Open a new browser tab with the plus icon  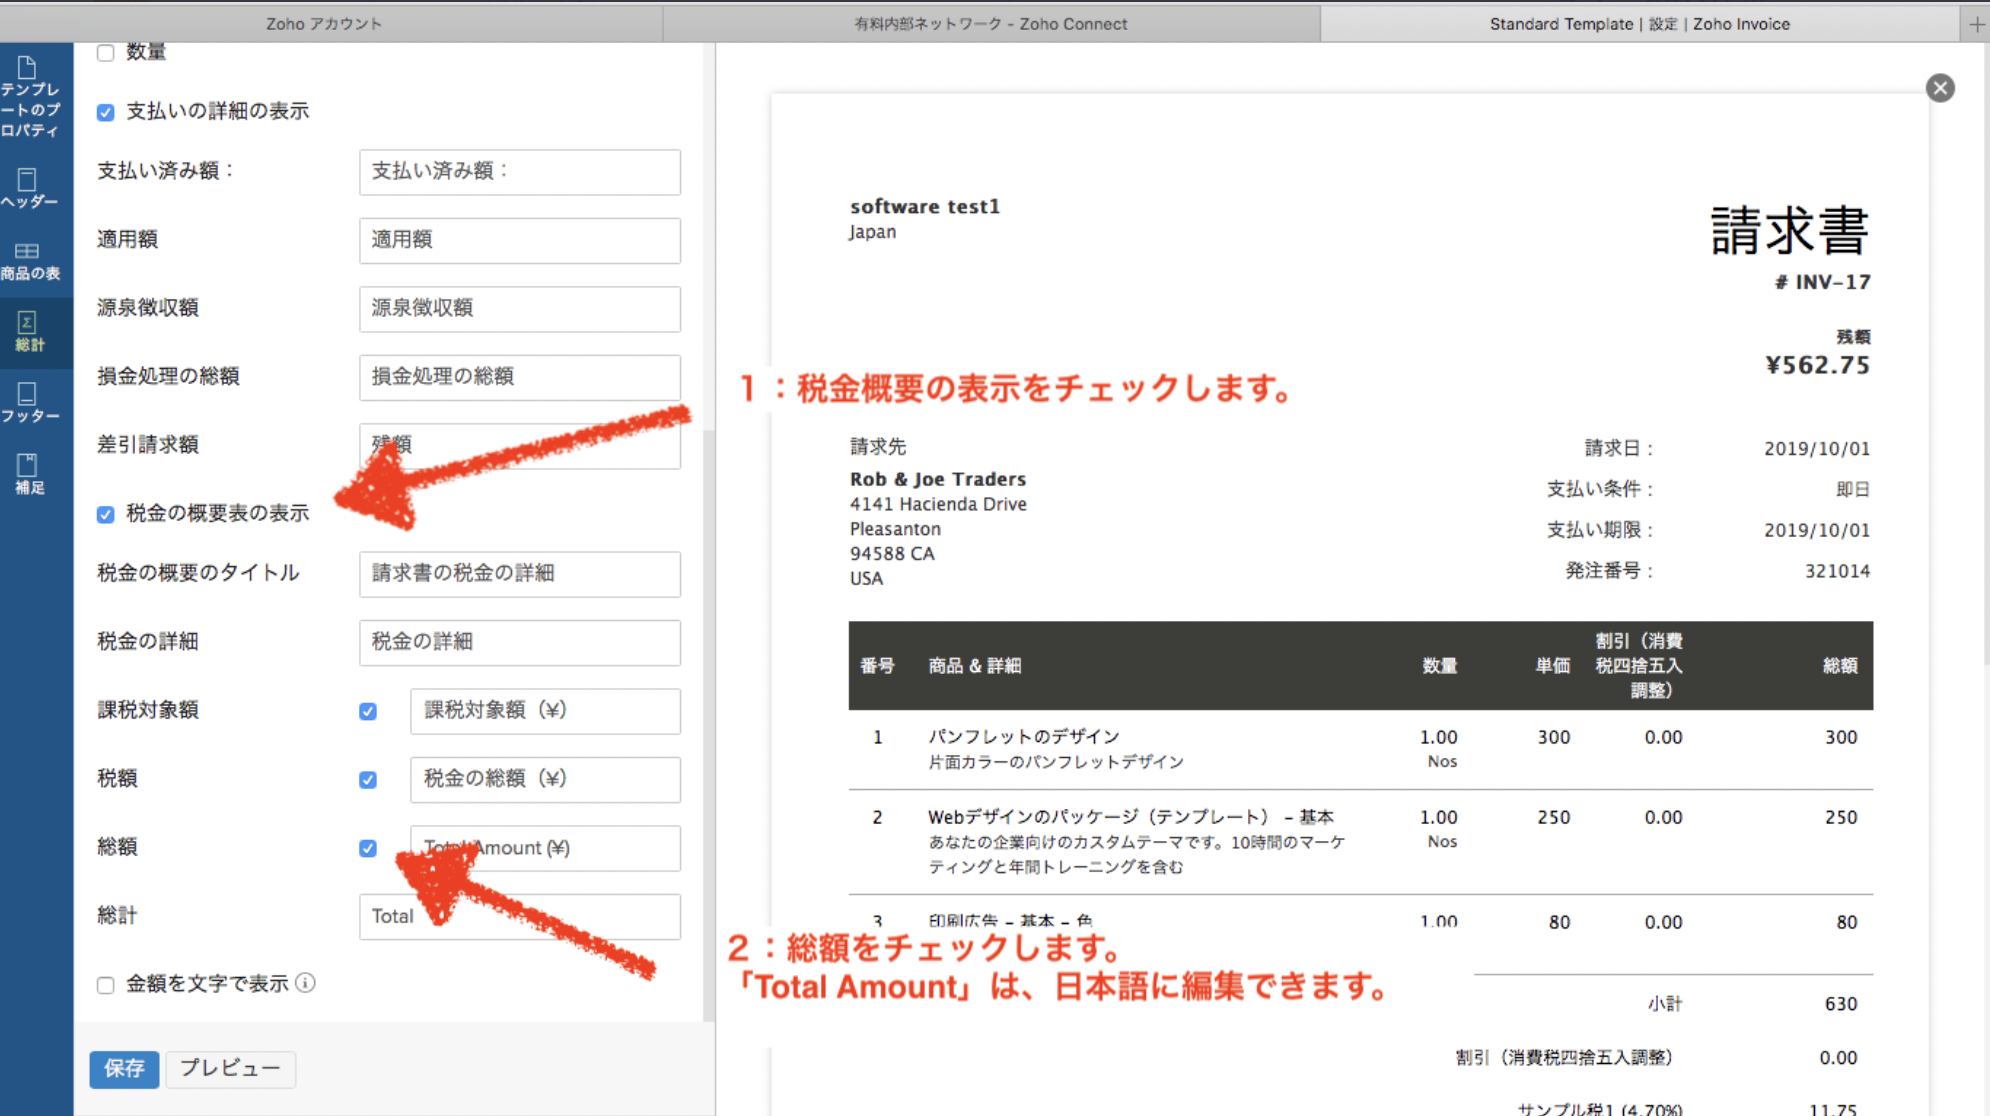(x=1976, y=24)
